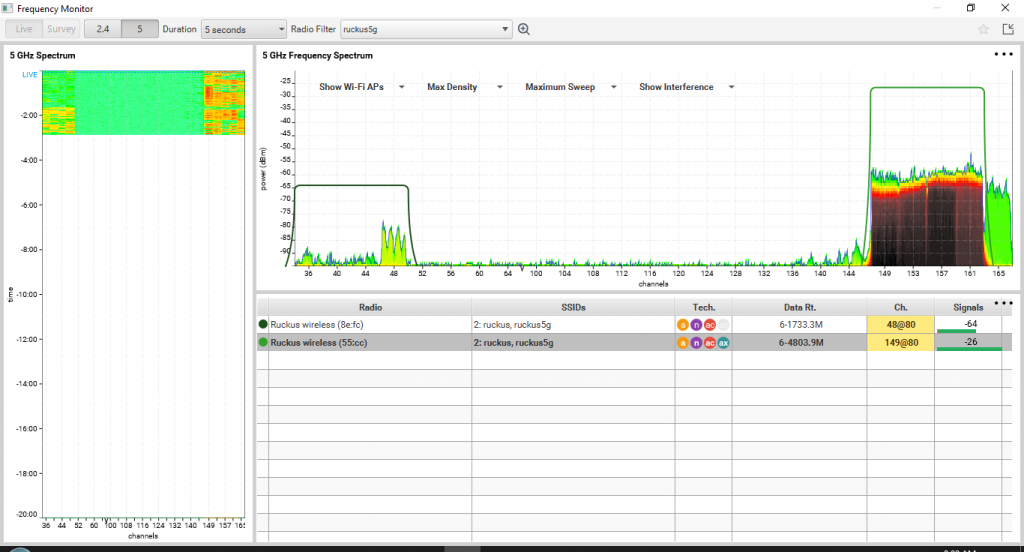This screenshot has height=552, width=1024.
Task: Sort by the Signals column header
Action: [x=968, y=307]
